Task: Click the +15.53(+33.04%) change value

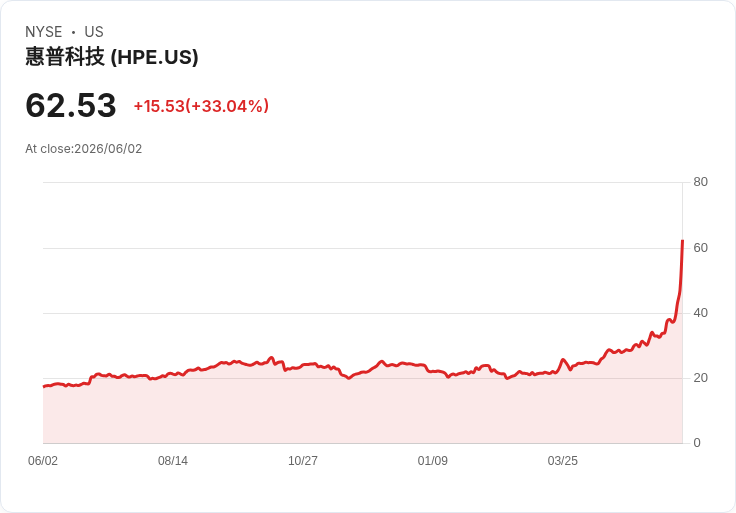Action: [201, 106]
